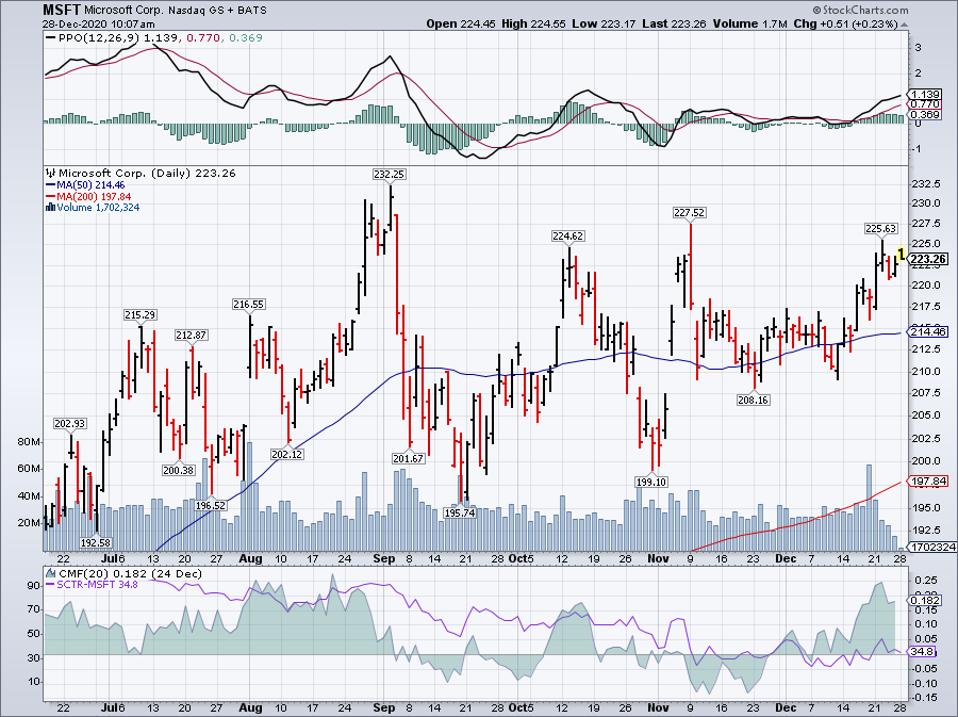Click the 201.67 low price label
The width and height of the screenshot is (958, 717).
point(408,459)
